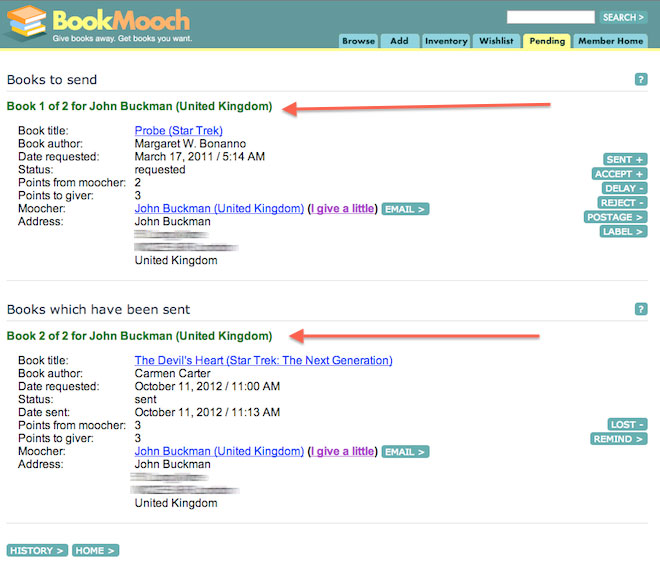Click 'Book 1 of 2 for John Buckman' heading
660x574 pixels.
pos(139,106)
